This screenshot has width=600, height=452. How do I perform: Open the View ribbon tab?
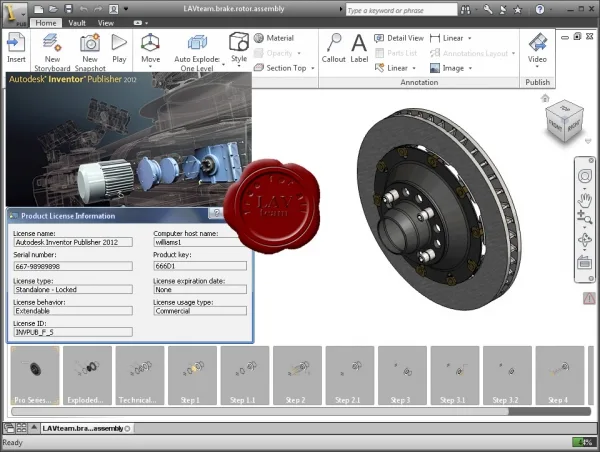(x=106, y=23)
